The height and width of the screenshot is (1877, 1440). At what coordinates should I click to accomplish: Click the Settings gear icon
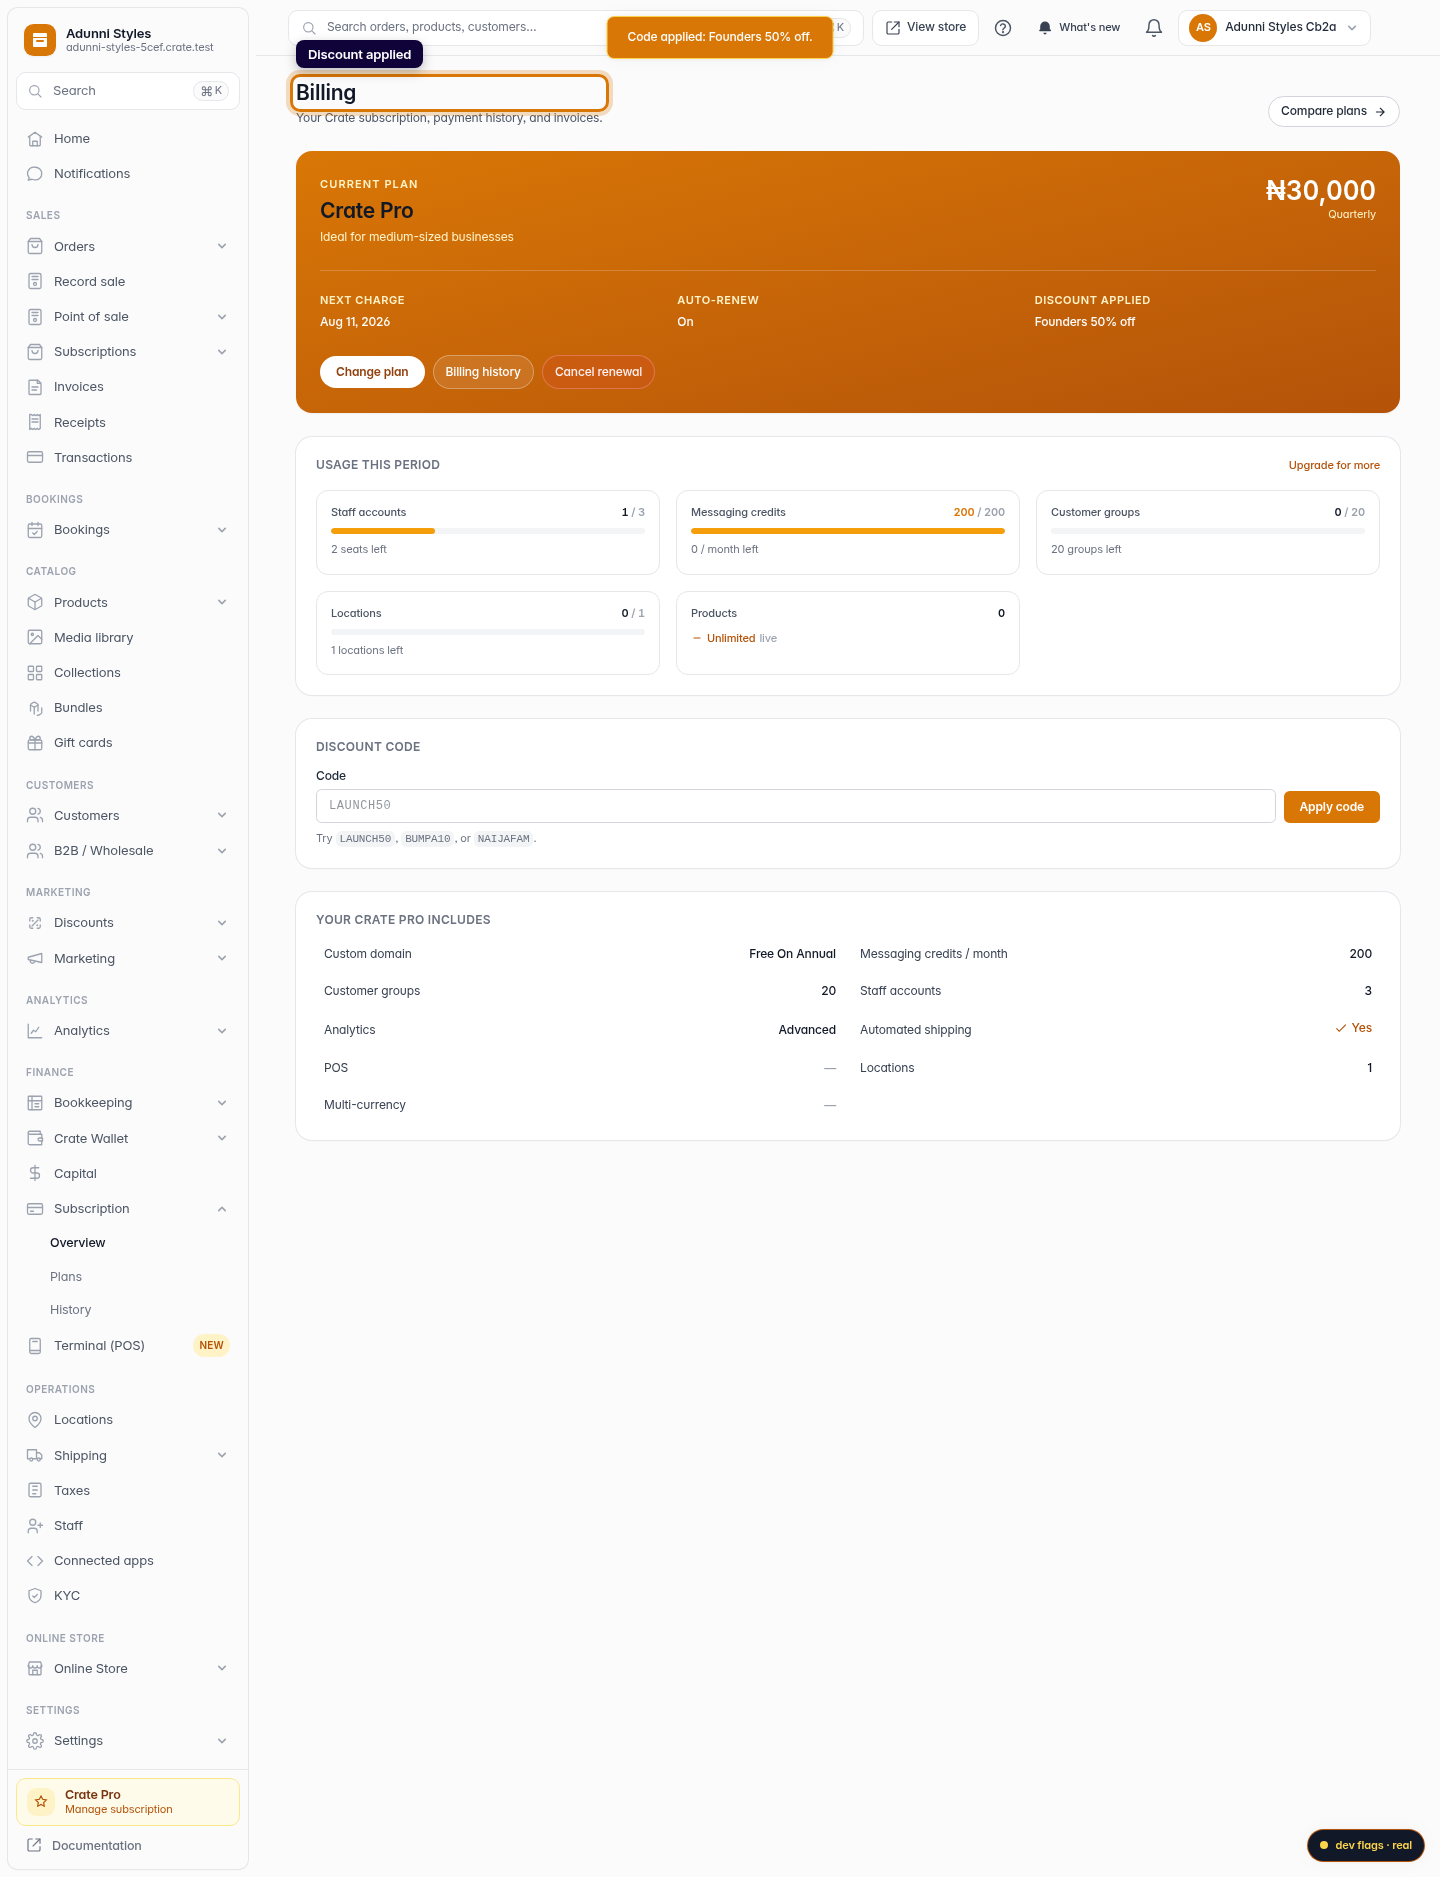(35, 1741)
